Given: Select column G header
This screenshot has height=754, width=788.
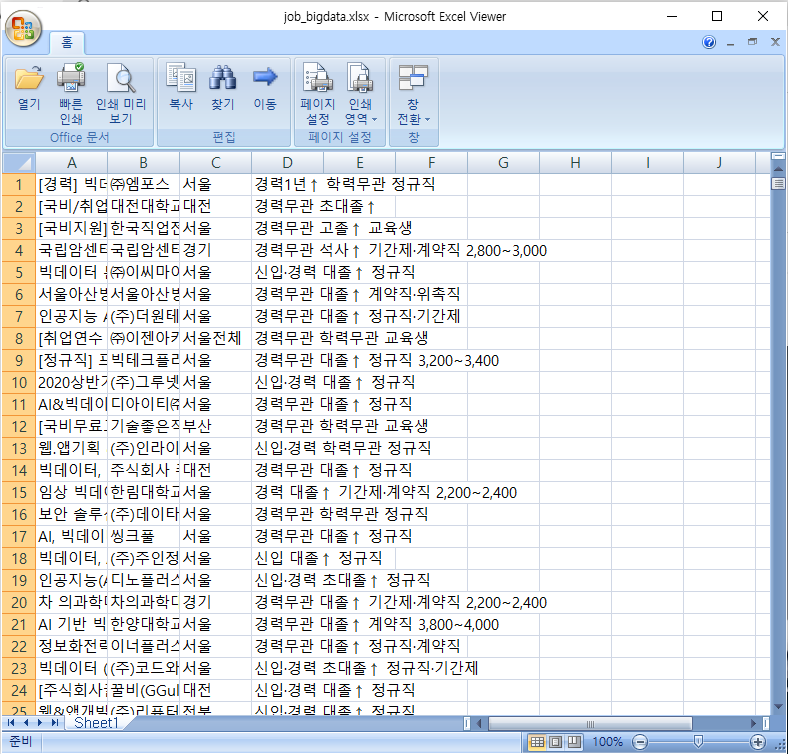Looking at the screenshot, I should coord(503,163).
